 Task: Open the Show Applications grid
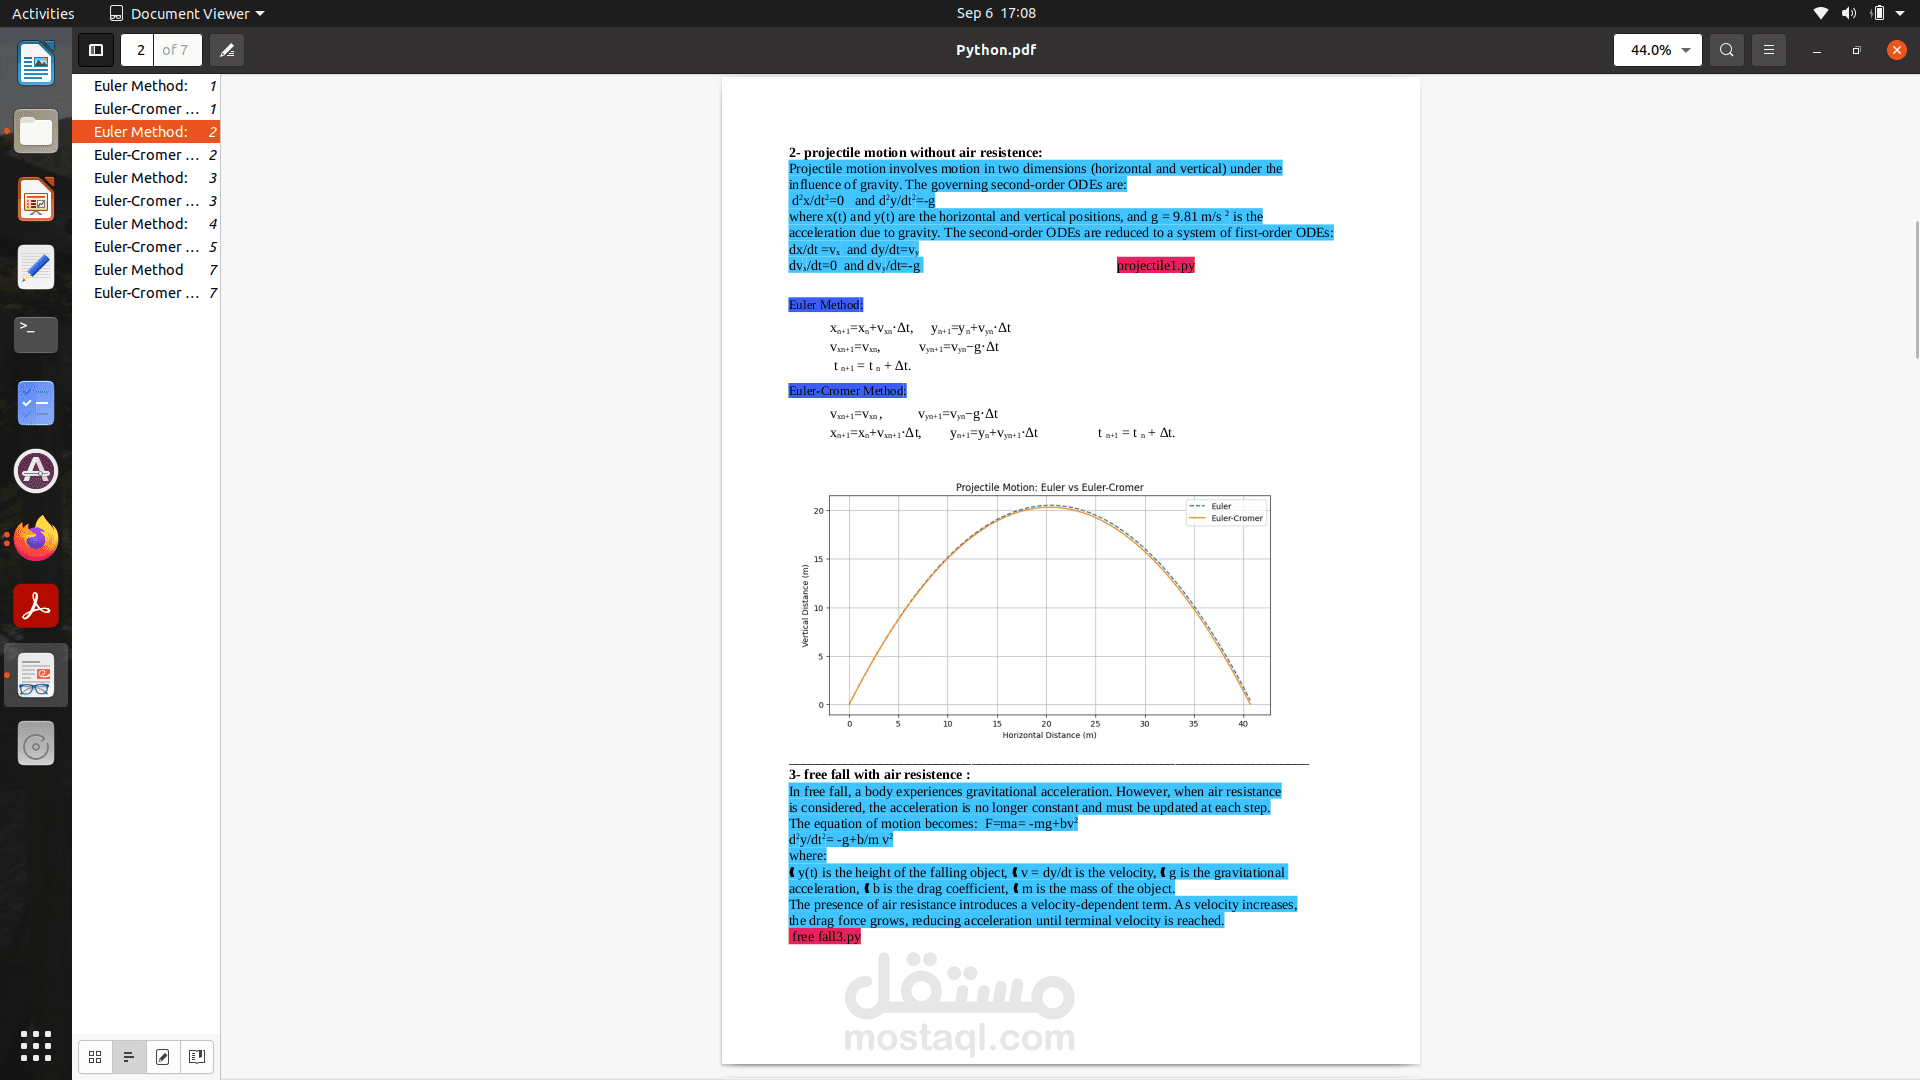point(36,1046)
